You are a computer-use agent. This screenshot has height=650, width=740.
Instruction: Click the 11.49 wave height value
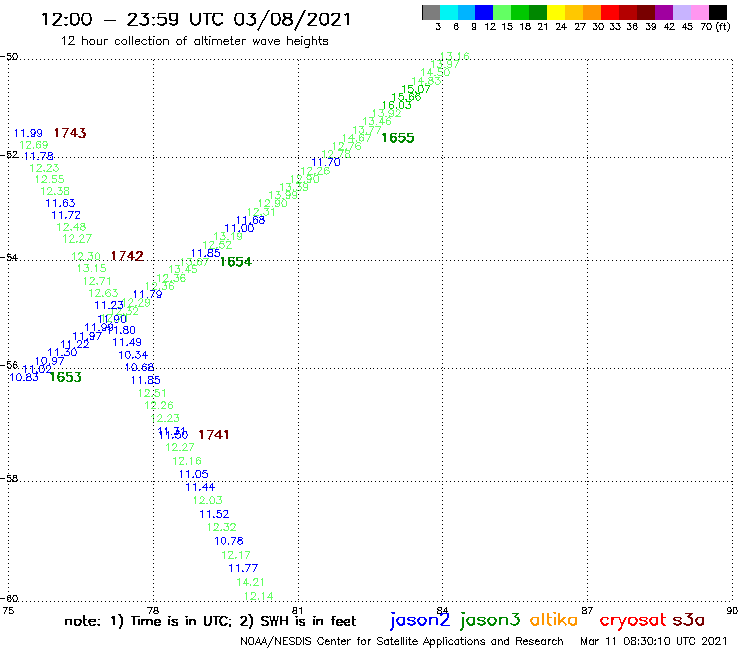pyautogui.click(x=127, y=342)
